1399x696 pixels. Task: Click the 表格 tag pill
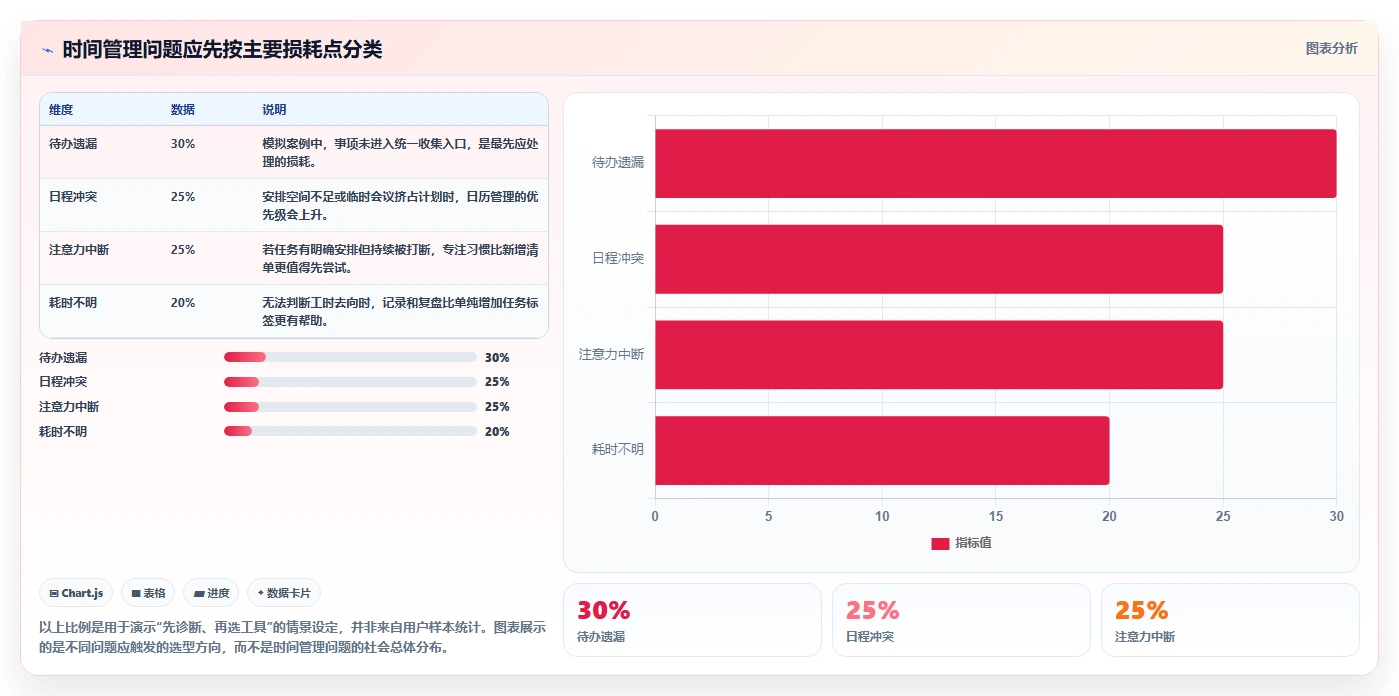[x=148, y=593]
